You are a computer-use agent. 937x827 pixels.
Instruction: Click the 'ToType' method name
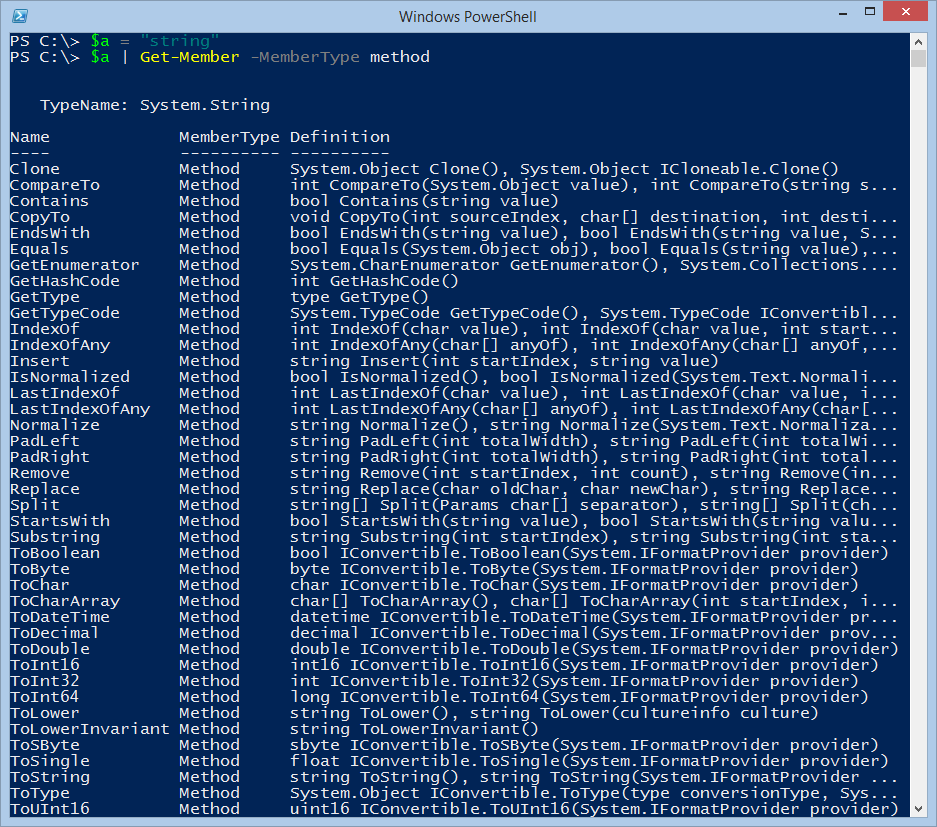[x=40, y=794]
